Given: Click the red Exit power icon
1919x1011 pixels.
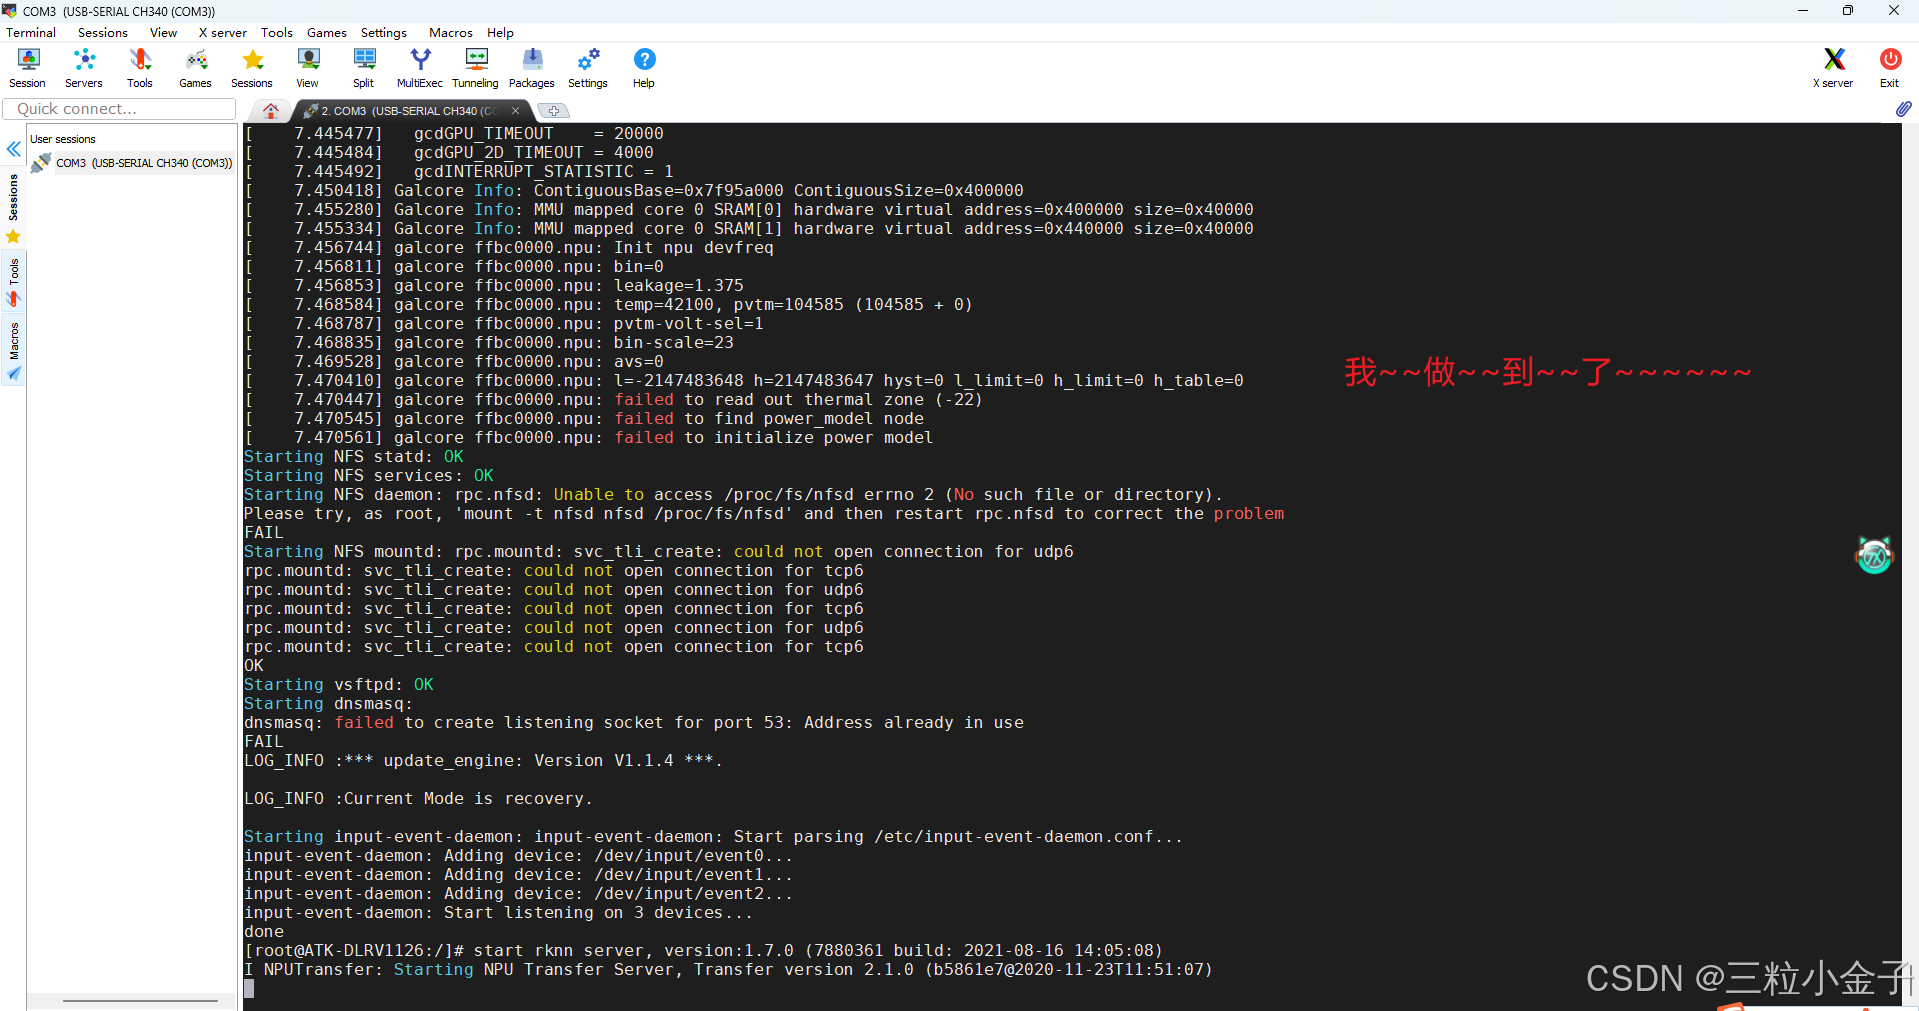Looking at the screenshot, I should click(1889, 68).
